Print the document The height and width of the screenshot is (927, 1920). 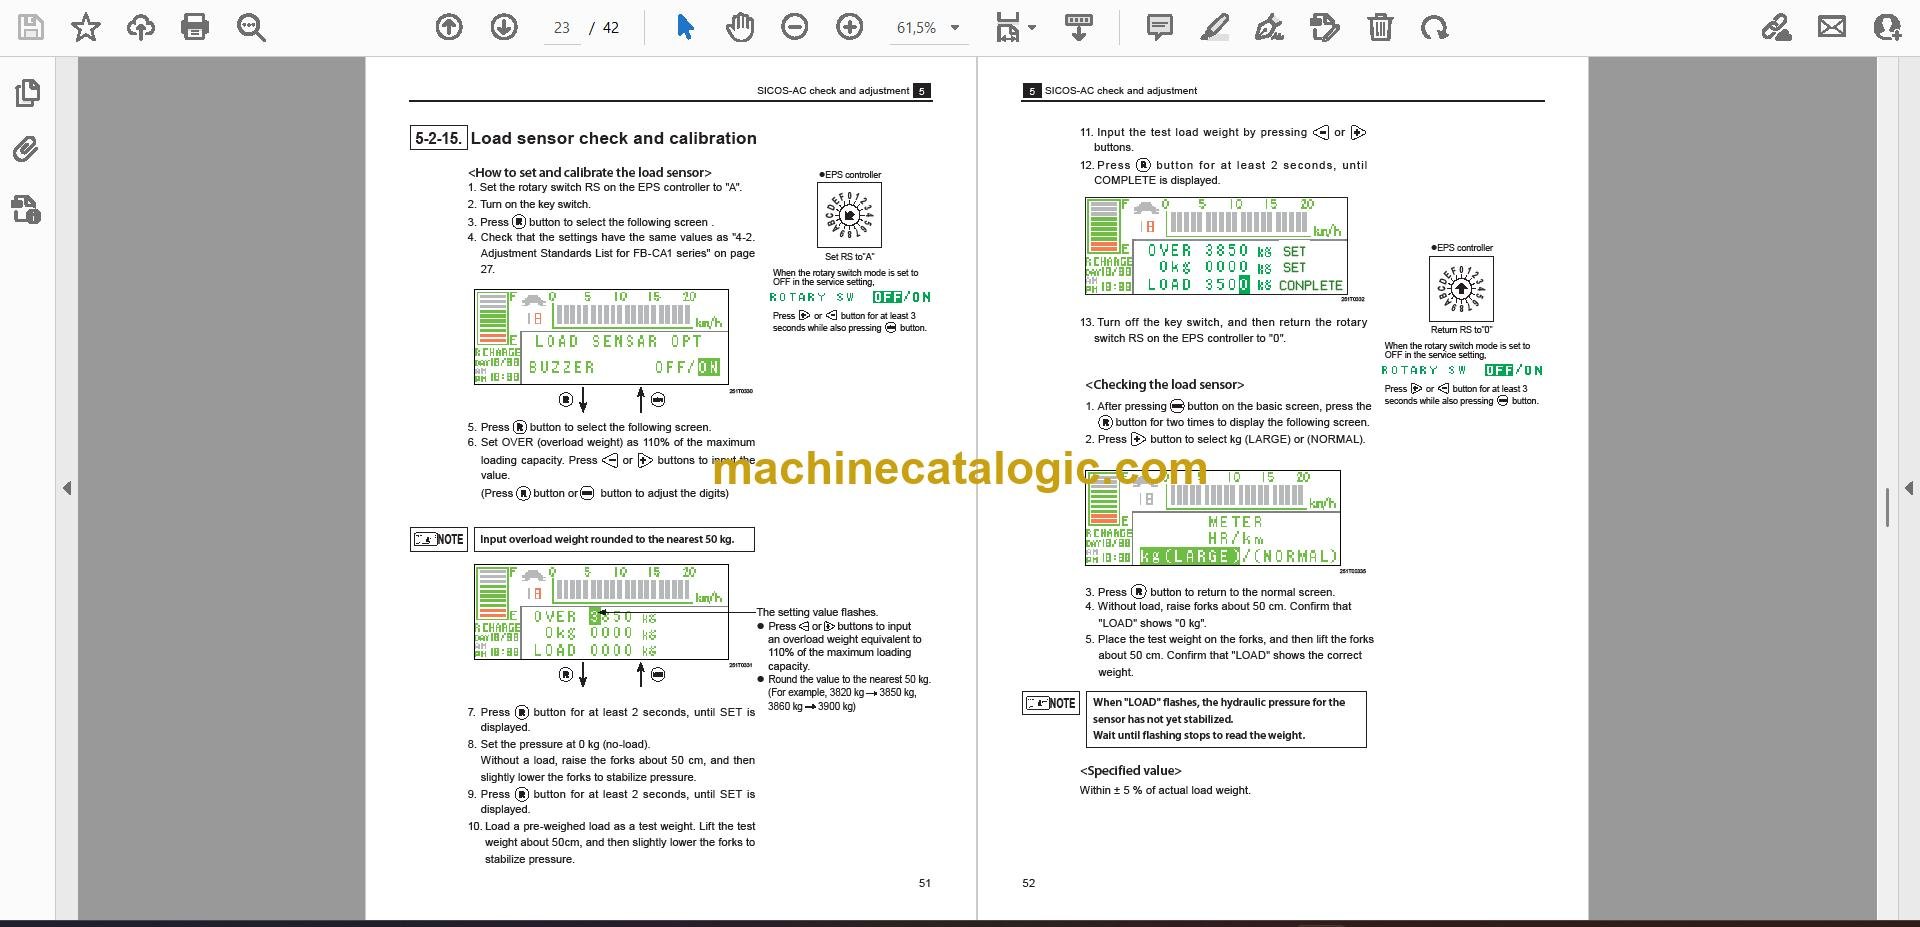[195, 27]
